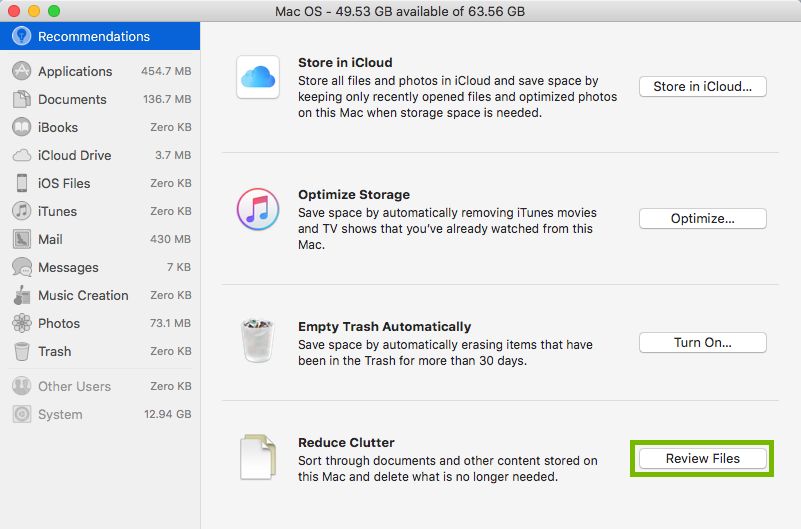Click the iOS Files phone icon

21,183
